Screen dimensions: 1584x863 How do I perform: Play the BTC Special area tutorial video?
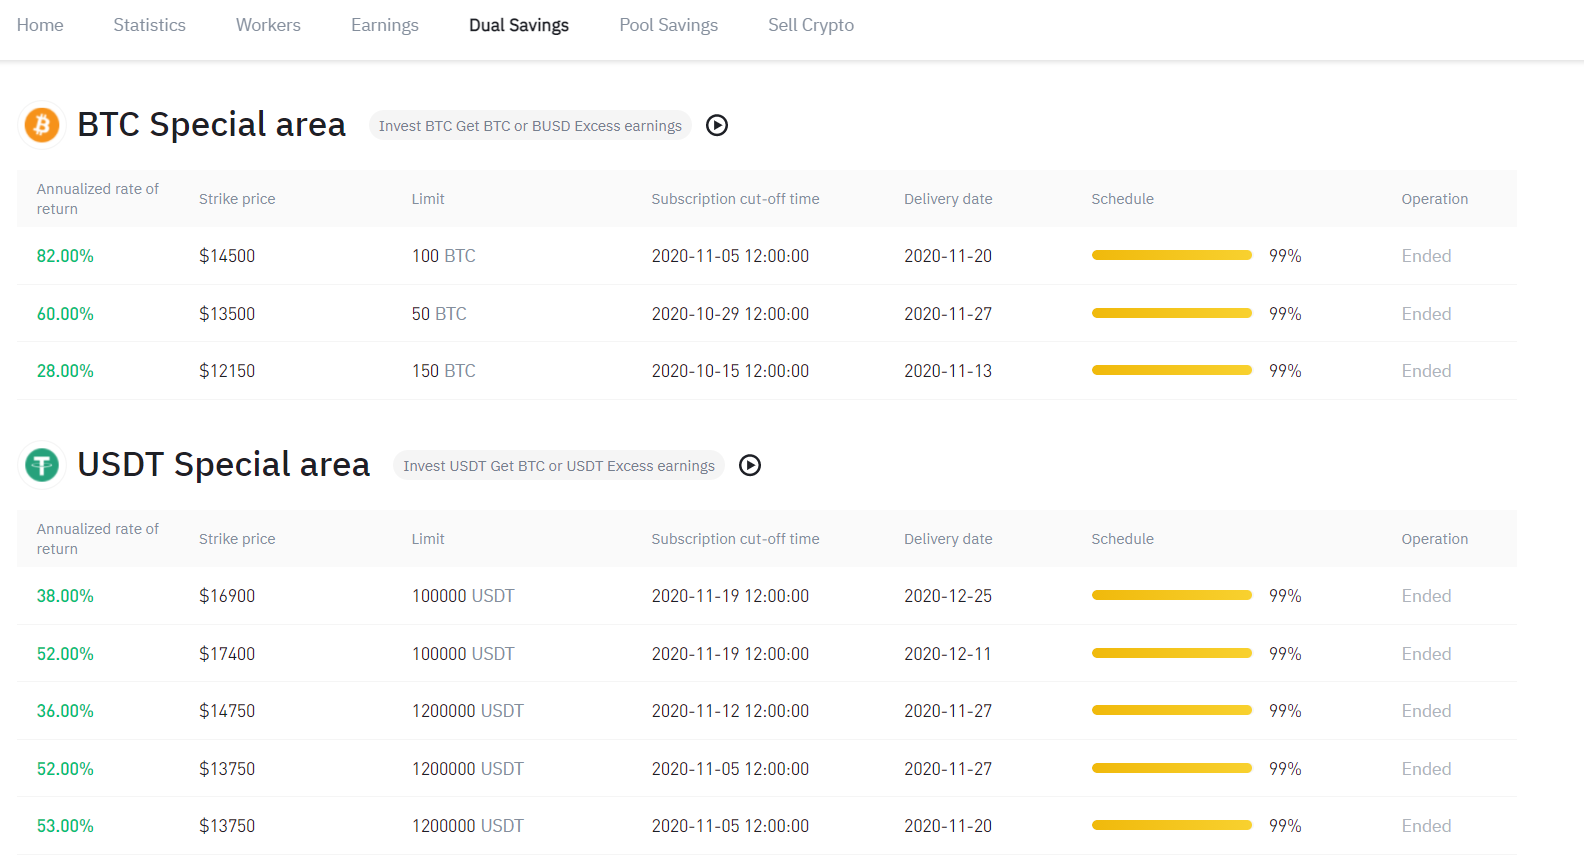tap(717, 125)
